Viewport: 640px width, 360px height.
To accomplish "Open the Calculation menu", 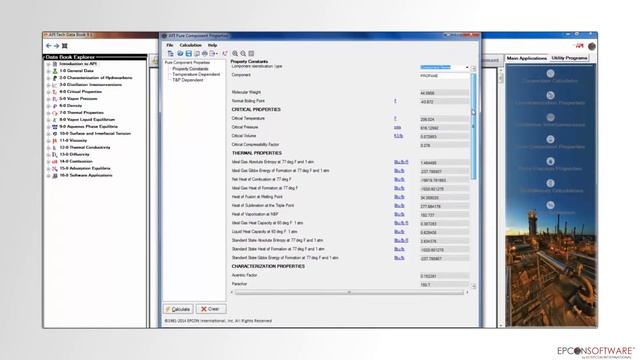I will tap(191, 45).
